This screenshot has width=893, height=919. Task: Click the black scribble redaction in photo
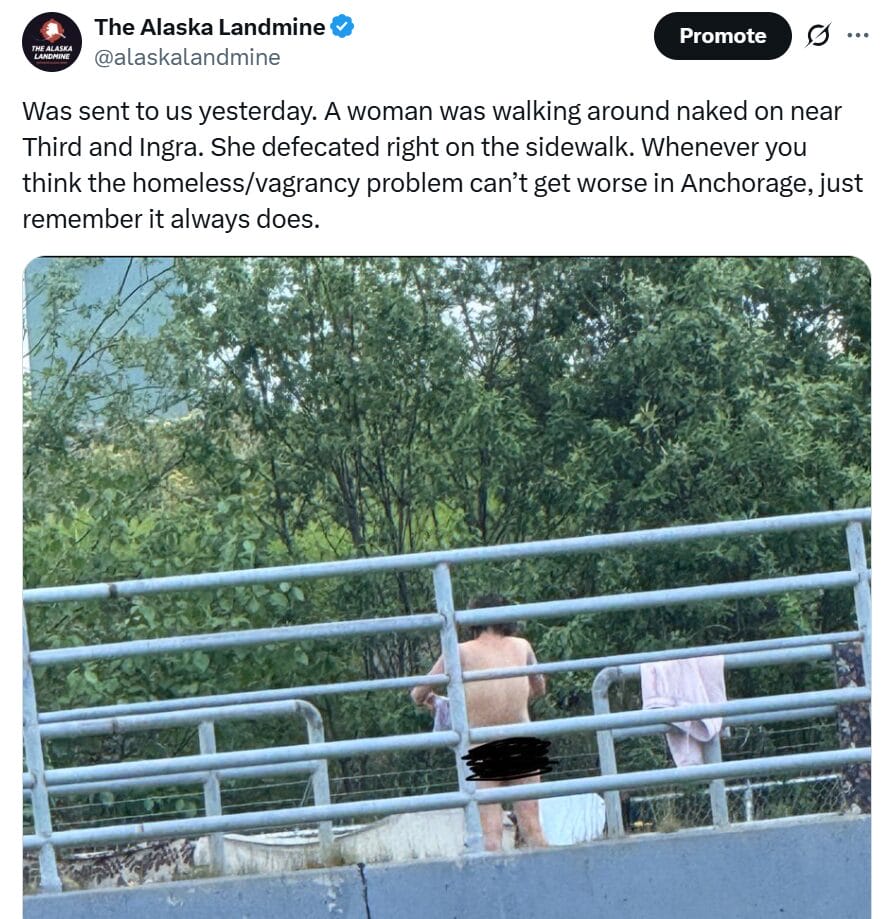pyautogui.click(x=507, y=759)
